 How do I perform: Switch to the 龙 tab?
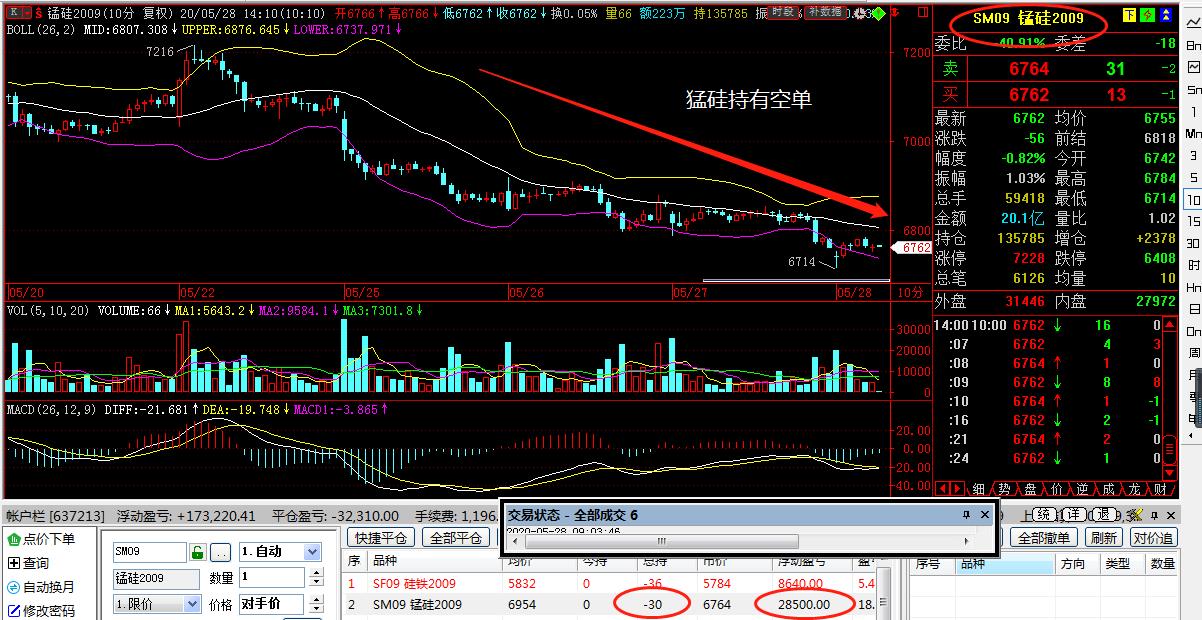[1134, 489]
